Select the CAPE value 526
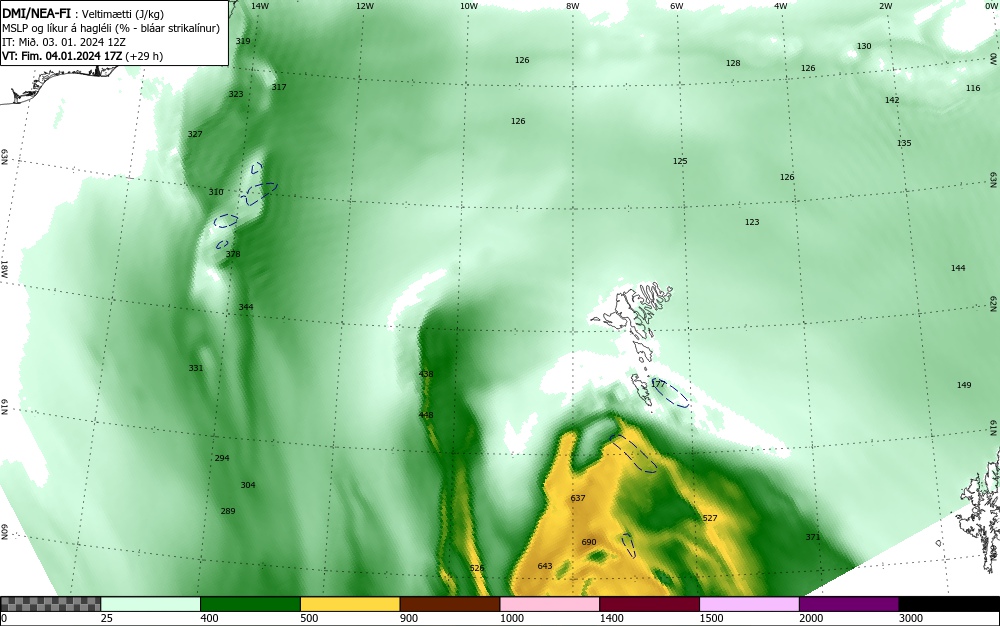The height and width of the screenshot is (626, 1000). click(477, 568)
